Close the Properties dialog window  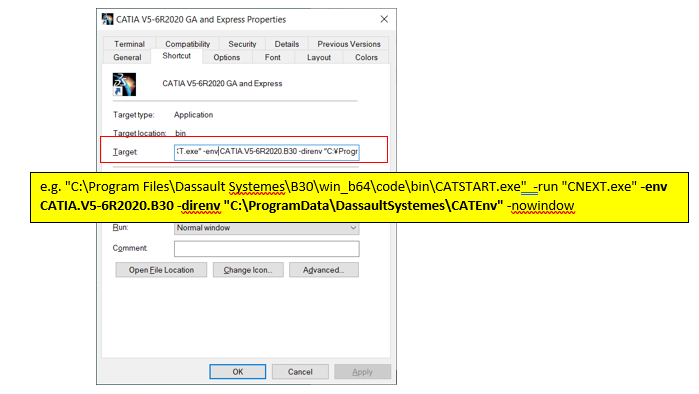[384, 19]
